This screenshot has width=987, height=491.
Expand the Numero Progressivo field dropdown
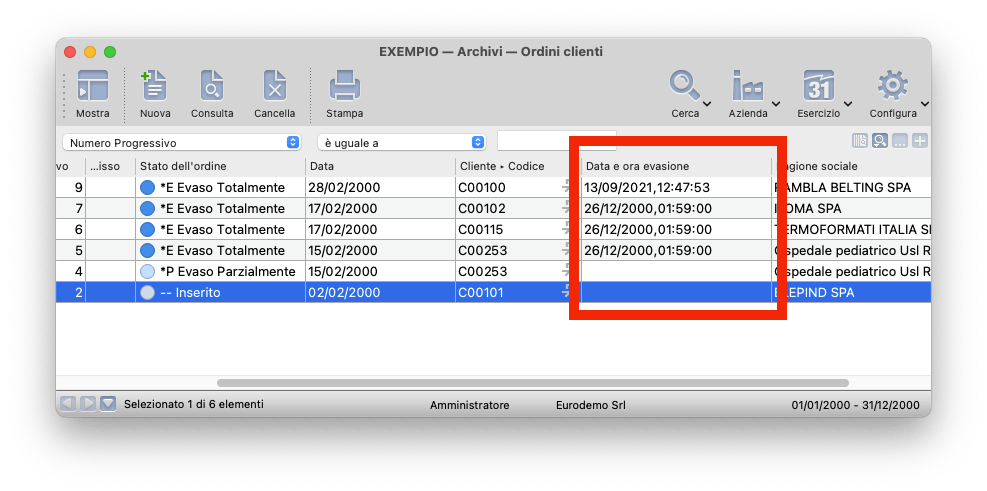click(x=292, y=143)
